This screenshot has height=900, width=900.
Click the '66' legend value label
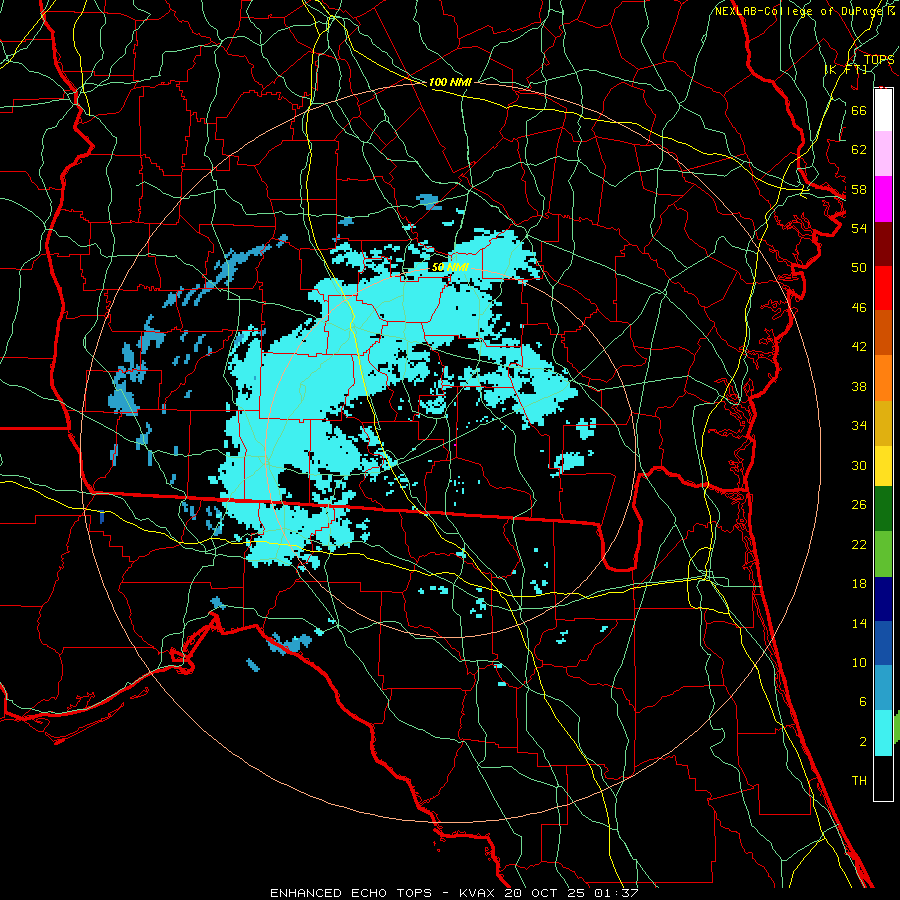tap(859, 110)
